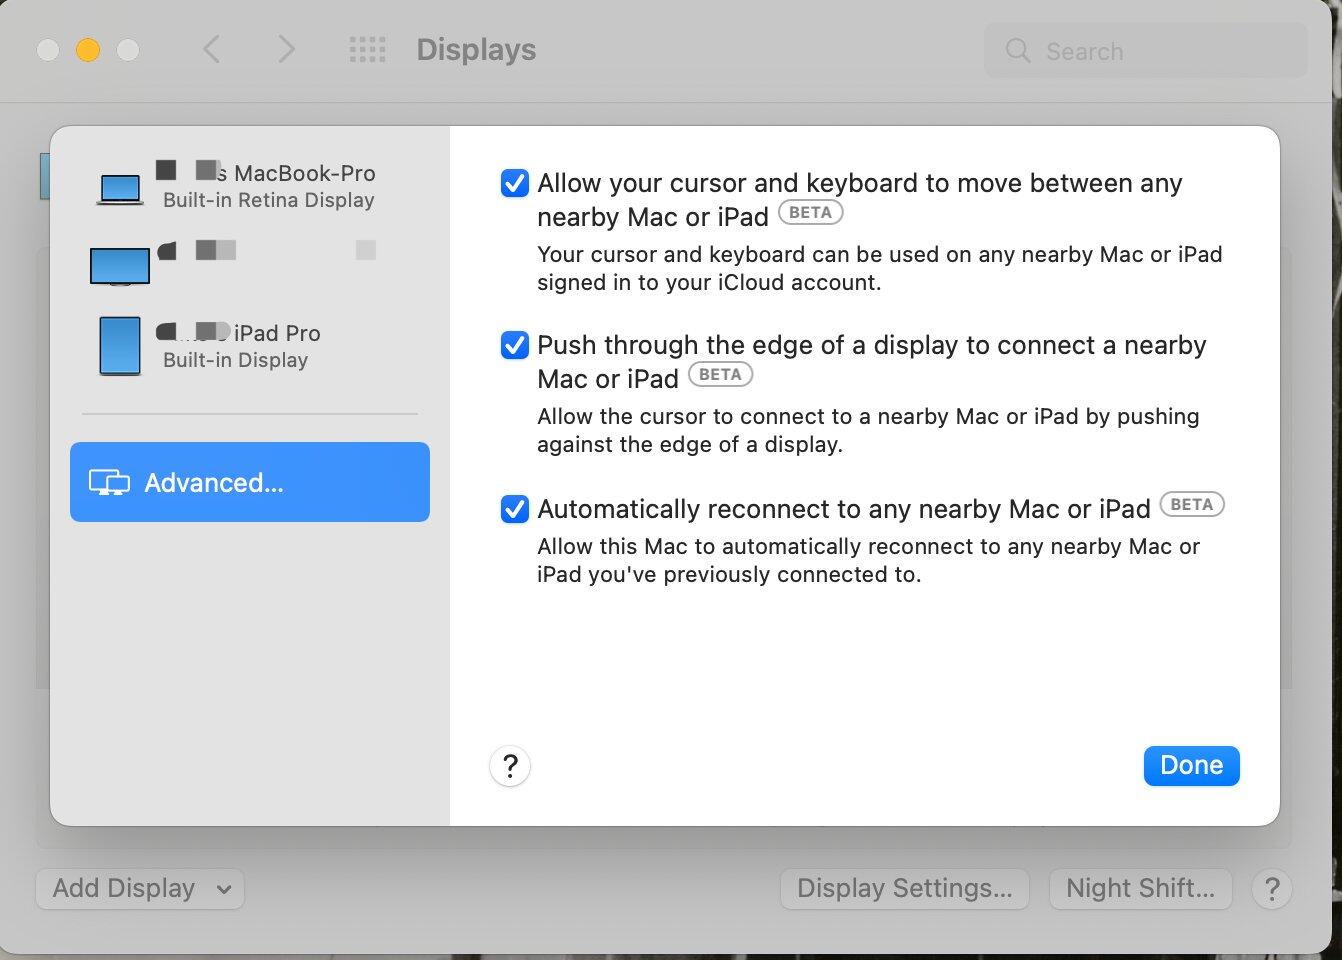1342x960 pixels.
Task: Click text 'iPad you've previously connected to.'
Action: (729, 575)
